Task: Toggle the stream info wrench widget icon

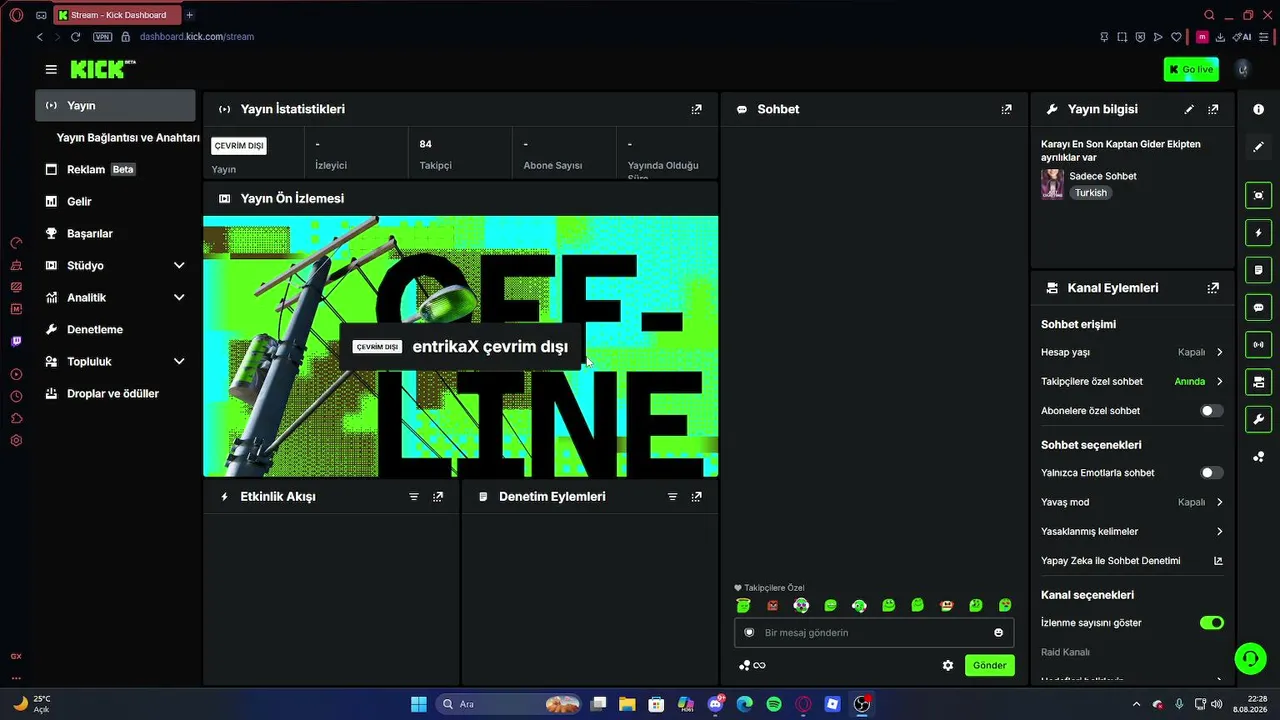Action: click(x=1258, y=419)
